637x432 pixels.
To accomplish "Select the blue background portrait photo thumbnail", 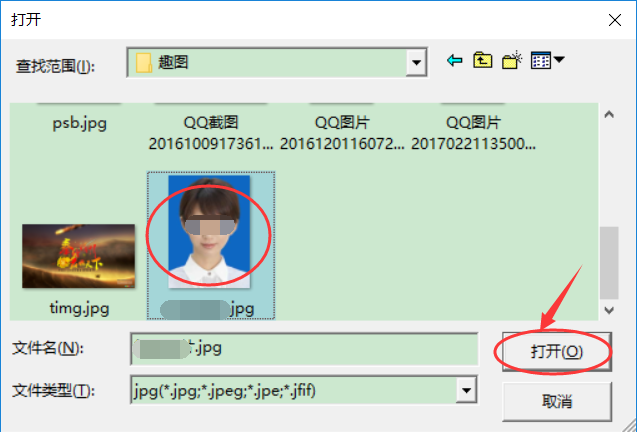I will pos(209,232).
